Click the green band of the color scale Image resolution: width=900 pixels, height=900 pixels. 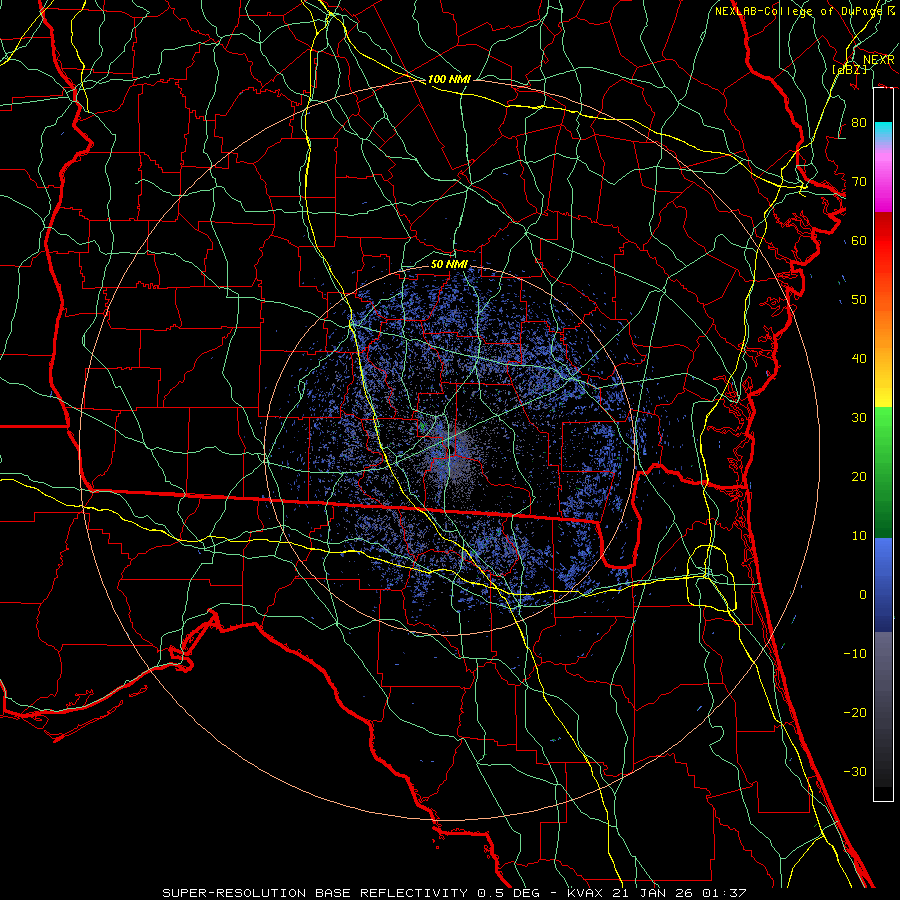883,472
